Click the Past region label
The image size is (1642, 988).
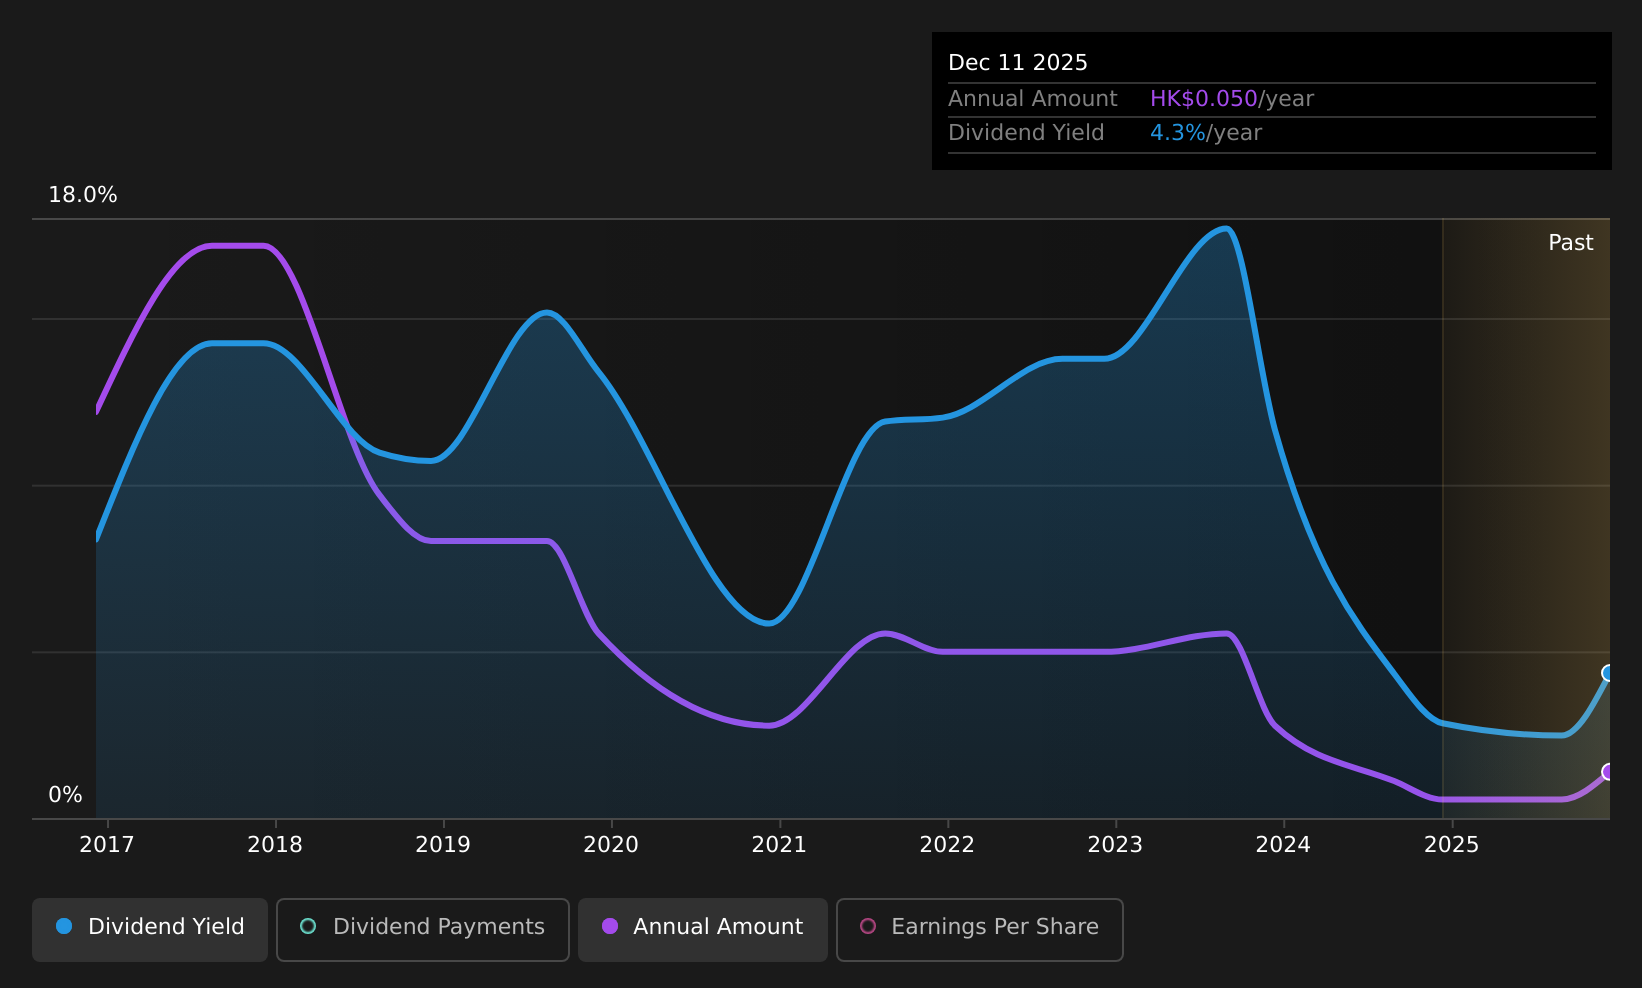[x=1570, y=243]
